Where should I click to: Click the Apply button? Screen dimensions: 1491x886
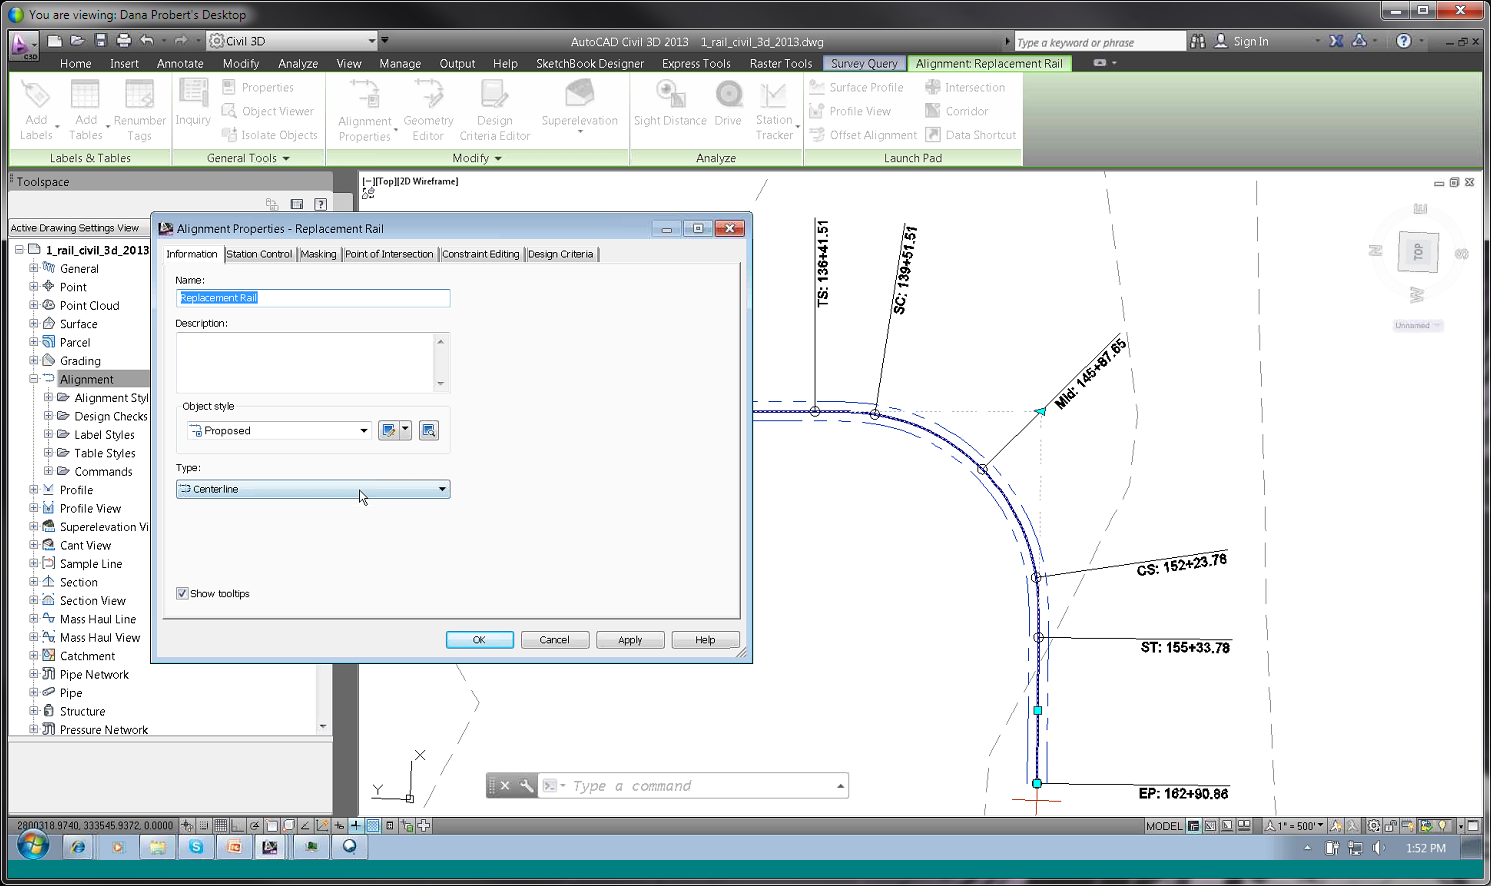click(630, 640)
